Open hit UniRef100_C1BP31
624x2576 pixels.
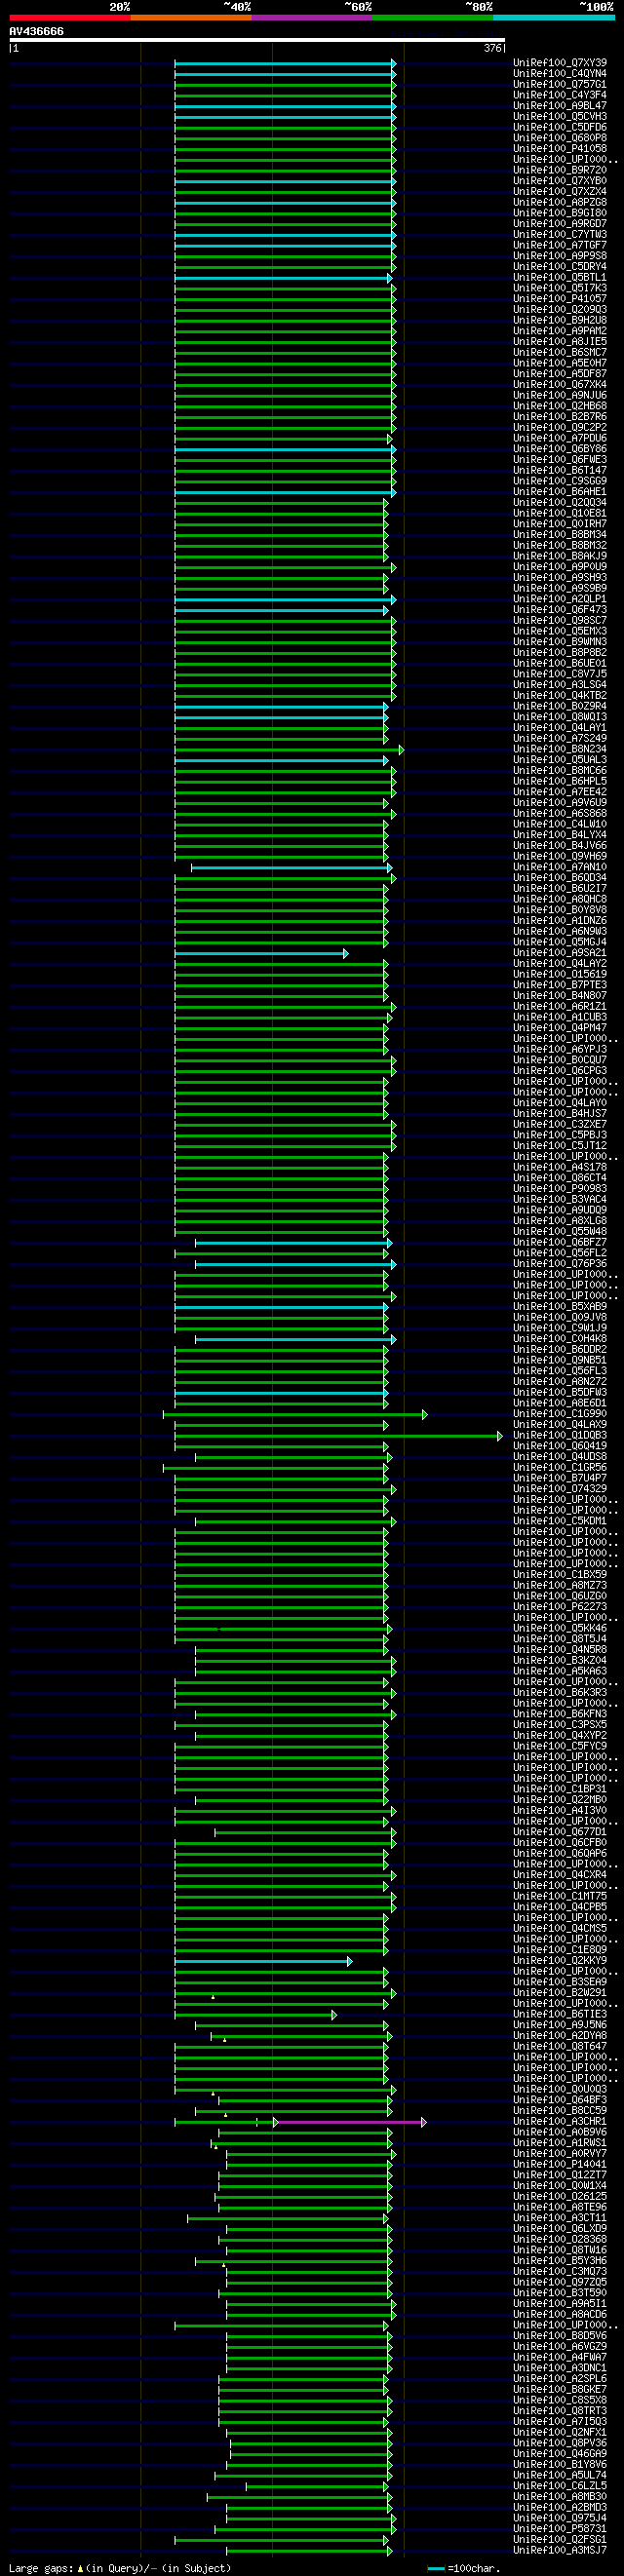click(x=560, y=1790)
